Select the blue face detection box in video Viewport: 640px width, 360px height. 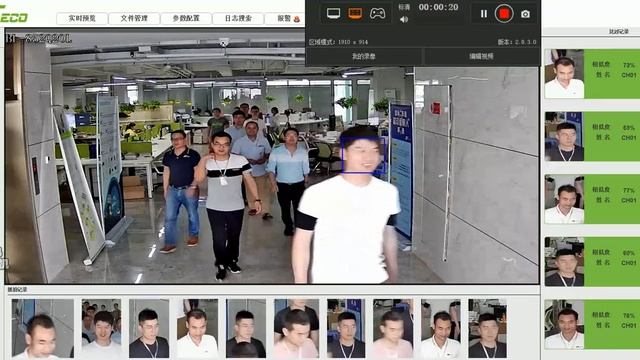coord(363,155)
